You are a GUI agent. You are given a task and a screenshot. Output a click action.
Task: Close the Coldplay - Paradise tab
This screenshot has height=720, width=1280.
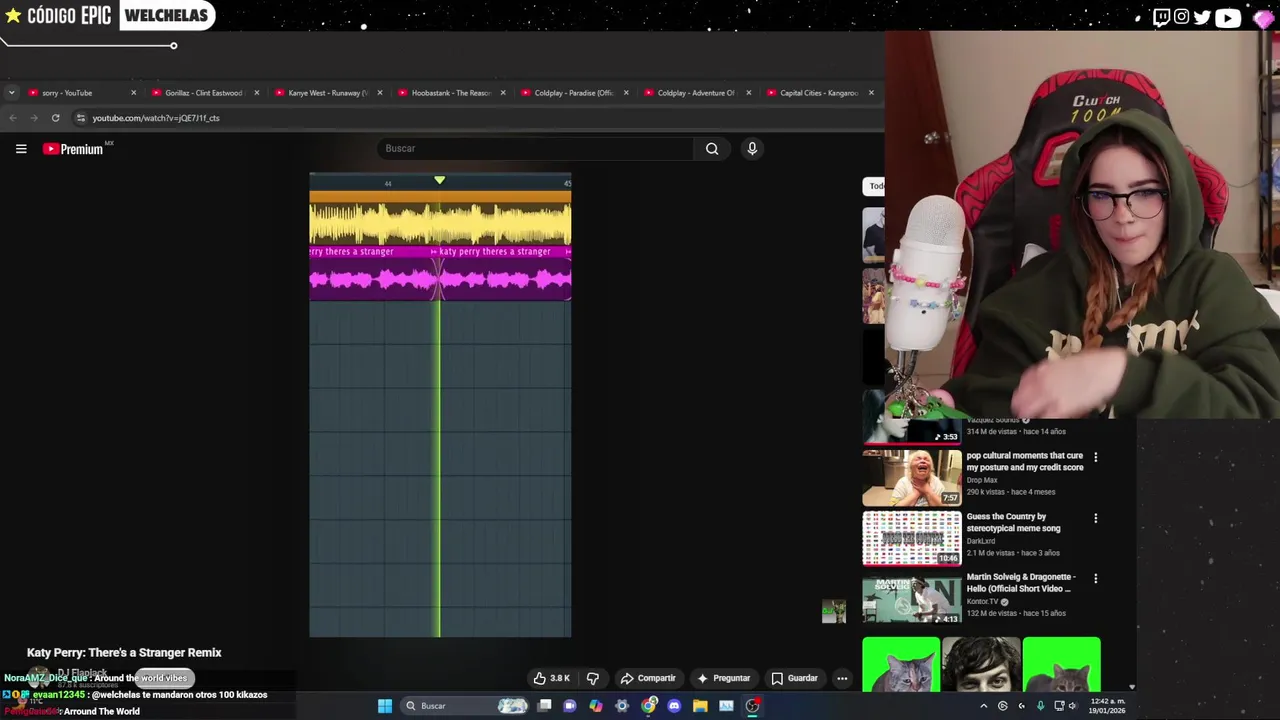click(x=626, y=93)
